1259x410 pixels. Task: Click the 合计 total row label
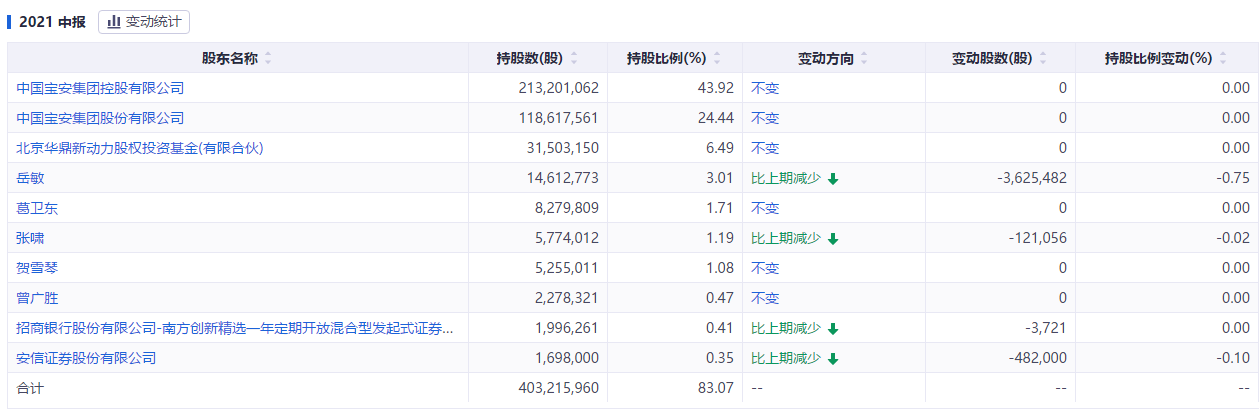click(x=30, y=388)
